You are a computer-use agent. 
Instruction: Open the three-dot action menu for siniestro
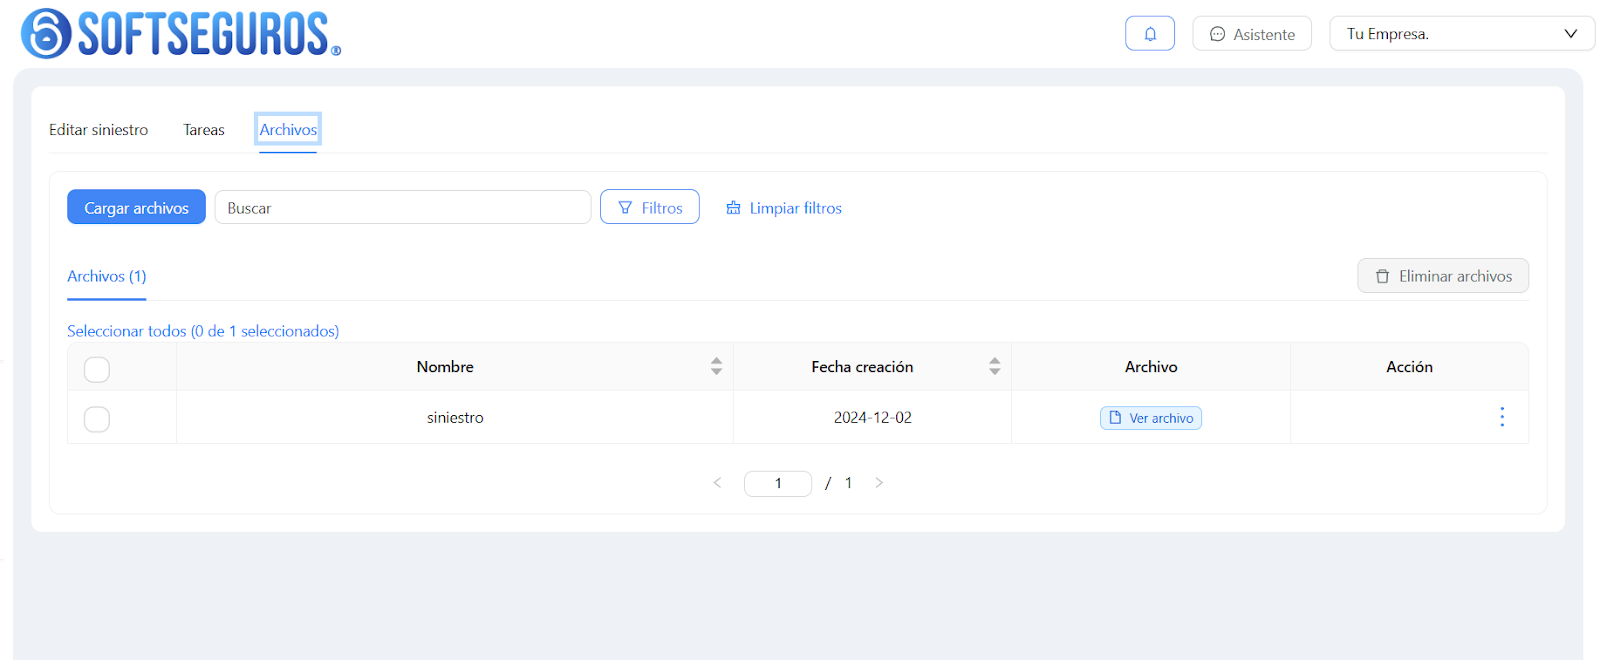(x=1501, y=417)
